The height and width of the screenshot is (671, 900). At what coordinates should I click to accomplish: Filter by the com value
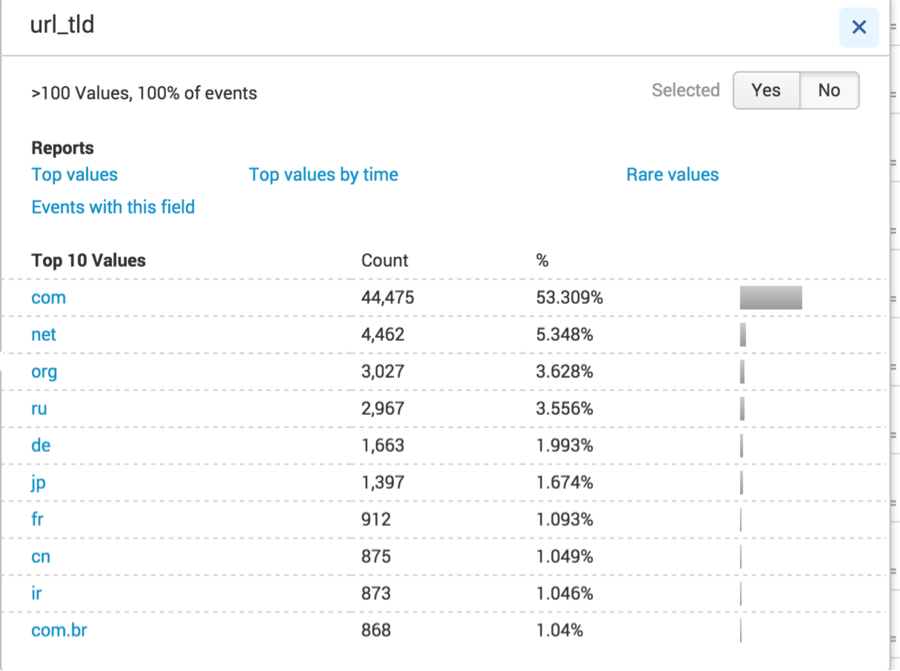click(49, 297)
